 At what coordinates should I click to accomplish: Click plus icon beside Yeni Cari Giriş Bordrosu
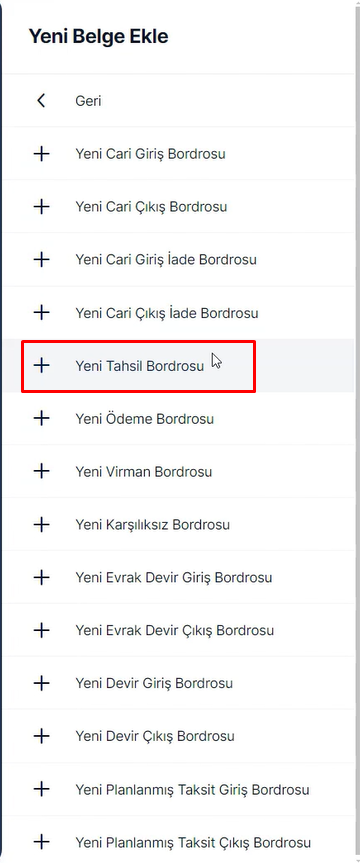(x=41, y=154)
